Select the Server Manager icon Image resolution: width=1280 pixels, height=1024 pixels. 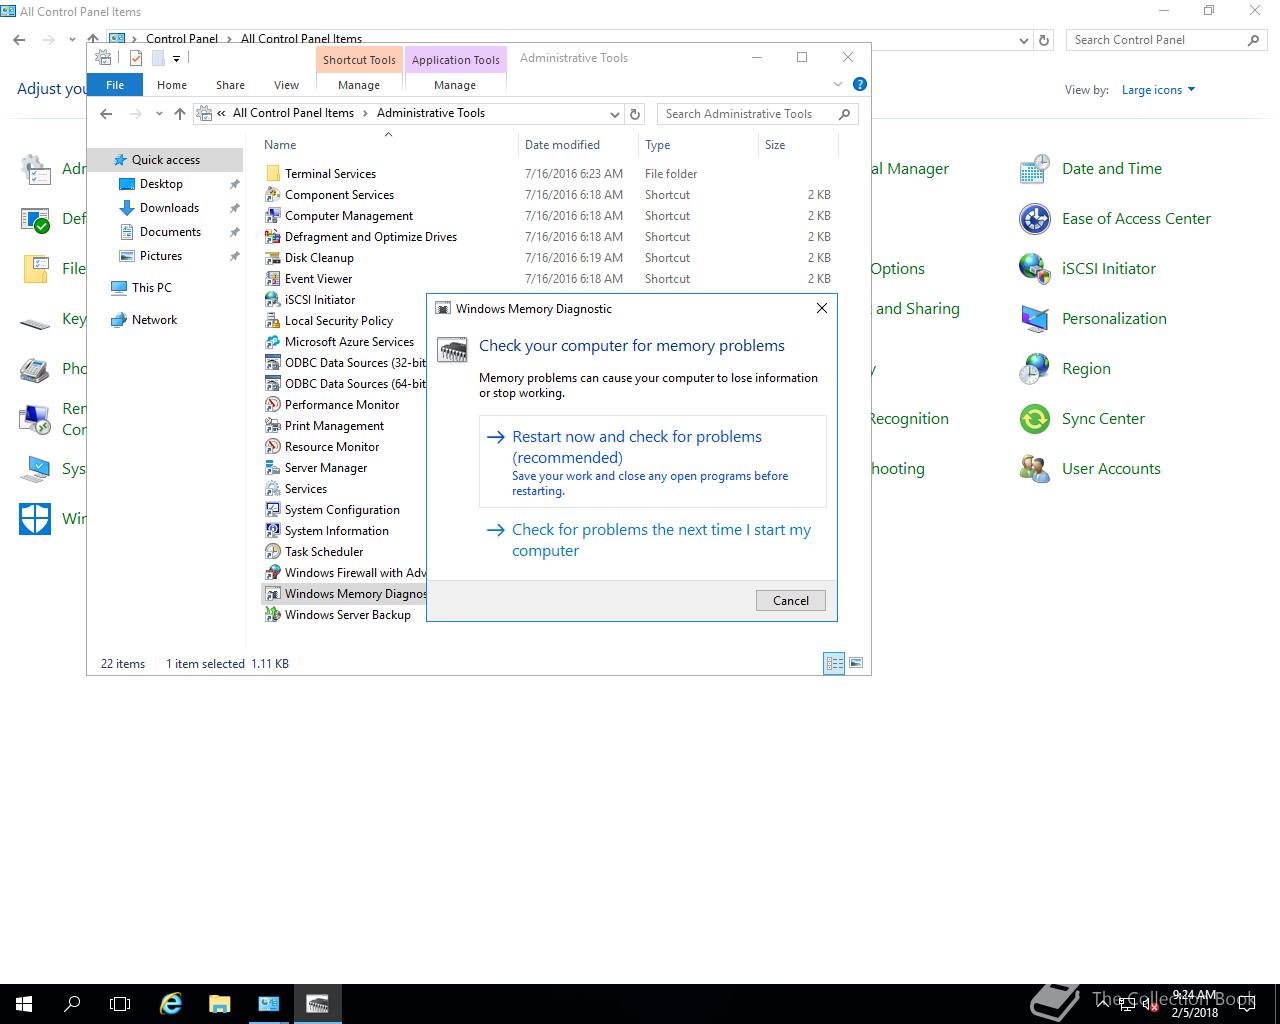point(272,468)
